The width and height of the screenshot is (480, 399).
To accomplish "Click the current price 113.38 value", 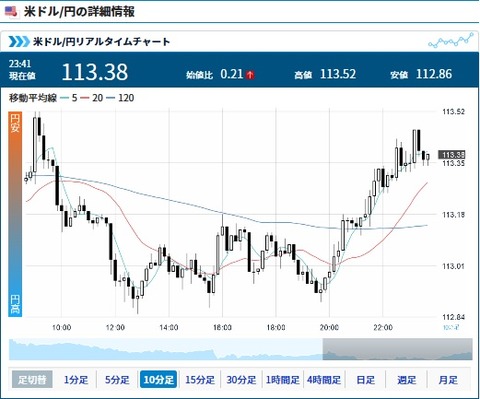I will 95,72.
